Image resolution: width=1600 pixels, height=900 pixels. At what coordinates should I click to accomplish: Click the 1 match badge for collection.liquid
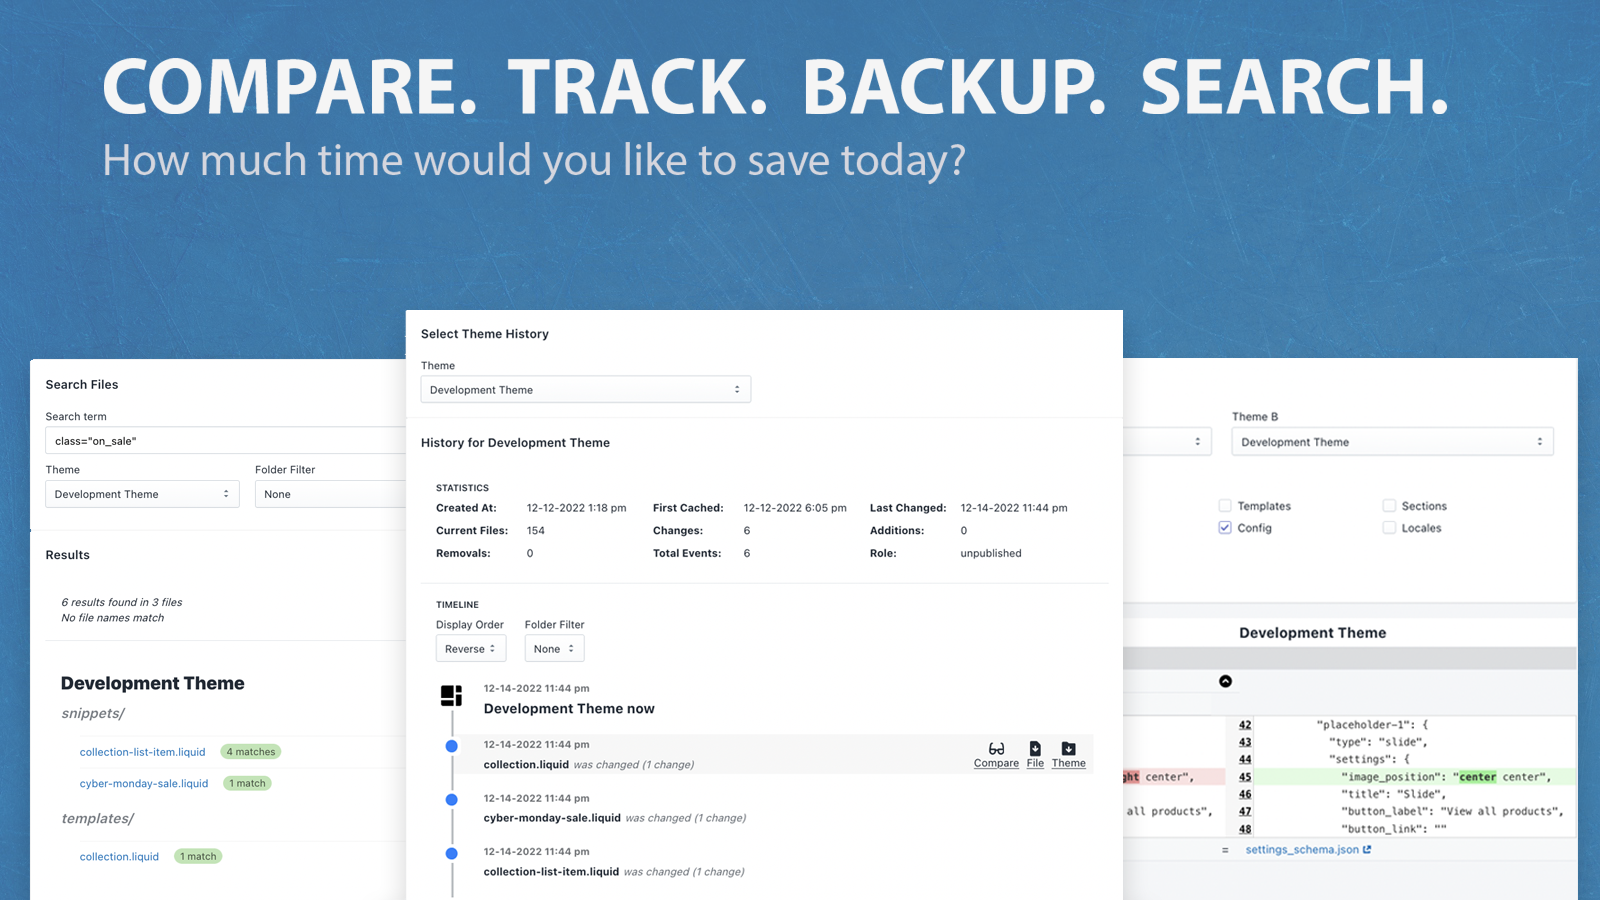[198, 857]
